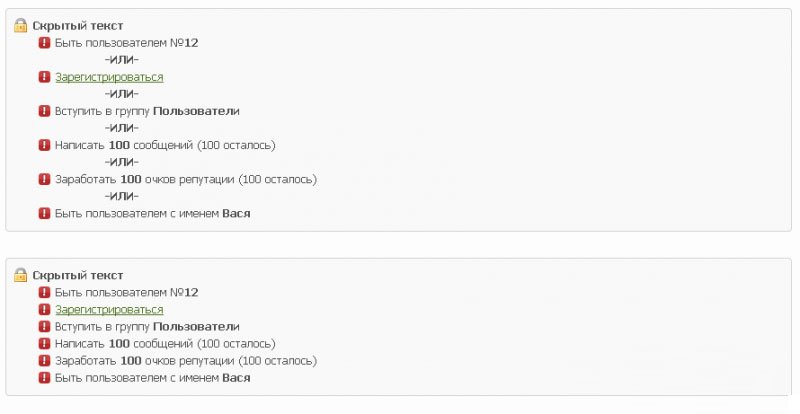Click the red alert icon beside 'Заработать 100 очков' in the second block
Screen dimensions: 800x414
[44, 361]
